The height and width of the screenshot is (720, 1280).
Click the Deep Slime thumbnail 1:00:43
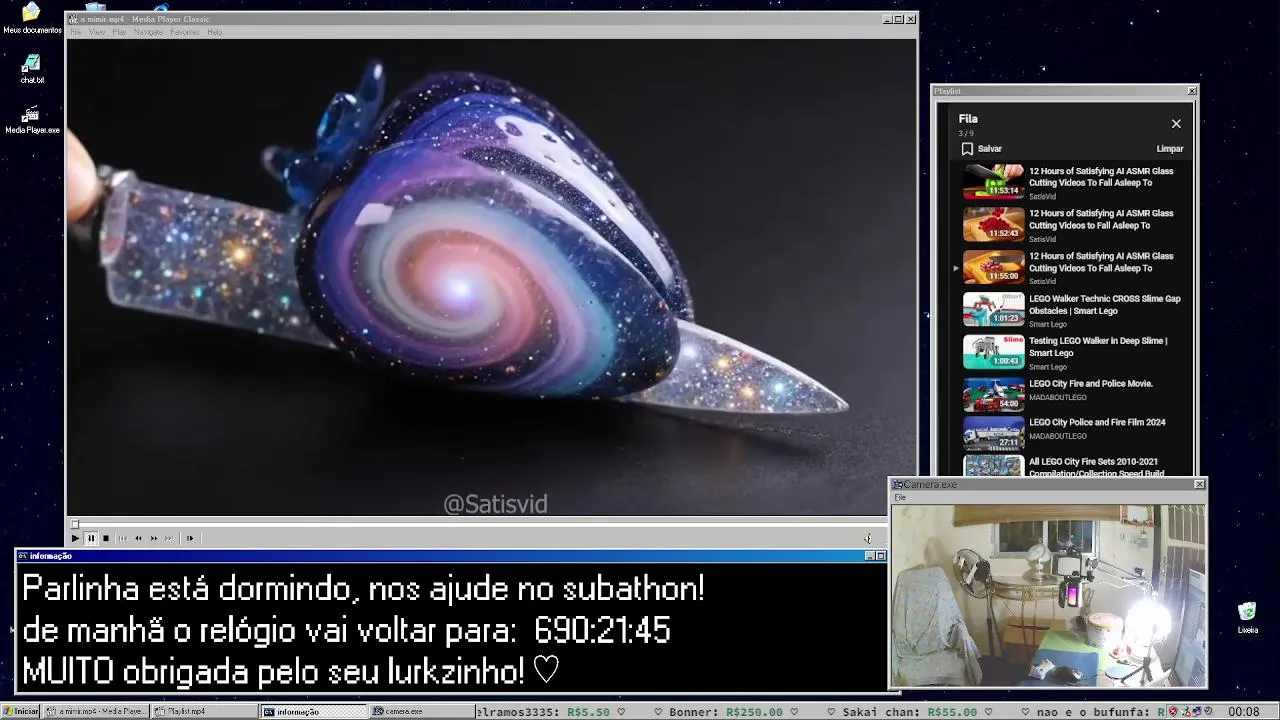click(993, 352)
